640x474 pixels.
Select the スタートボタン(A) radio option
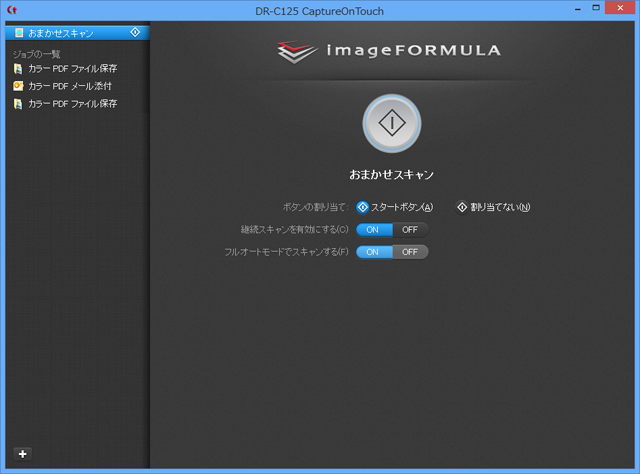(395, 207)
